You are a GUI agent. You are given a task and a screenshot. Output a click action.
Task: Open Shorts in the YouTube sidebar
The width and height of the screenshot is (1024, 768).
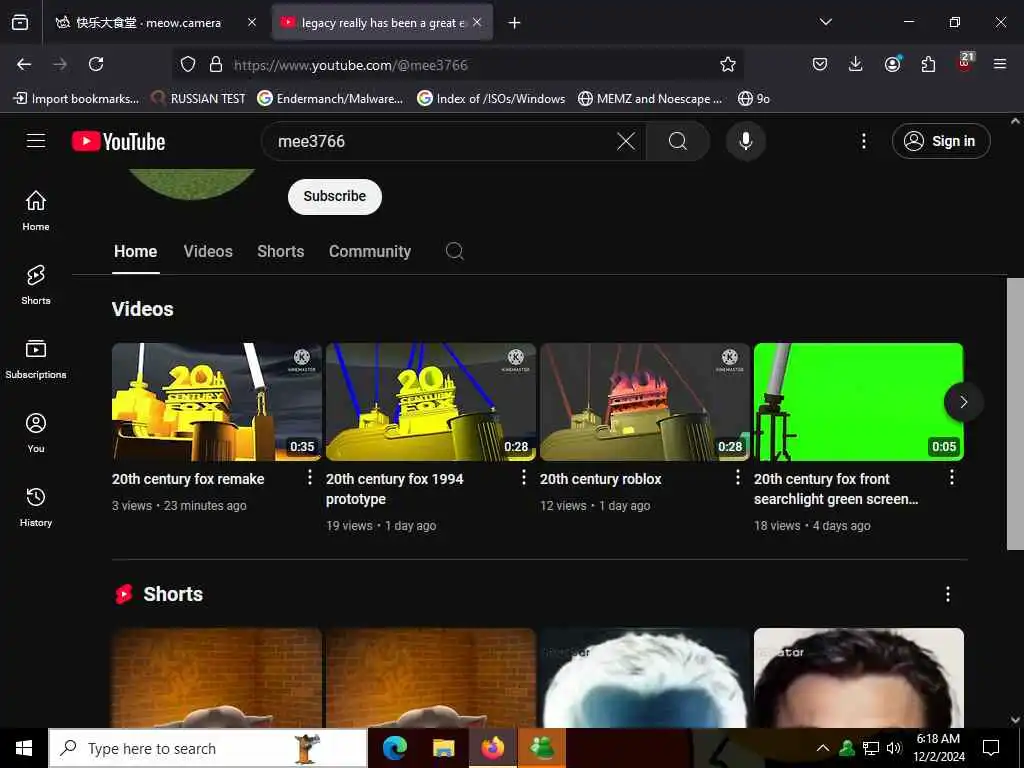[x=36, y=285]
